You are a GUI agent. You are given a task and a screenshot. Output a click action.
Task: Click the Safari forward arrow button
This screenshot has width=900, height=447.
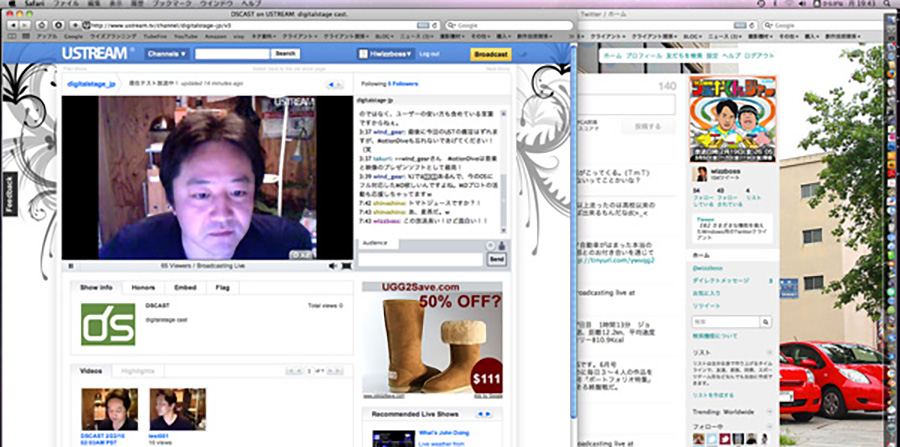tap(24, 25)
